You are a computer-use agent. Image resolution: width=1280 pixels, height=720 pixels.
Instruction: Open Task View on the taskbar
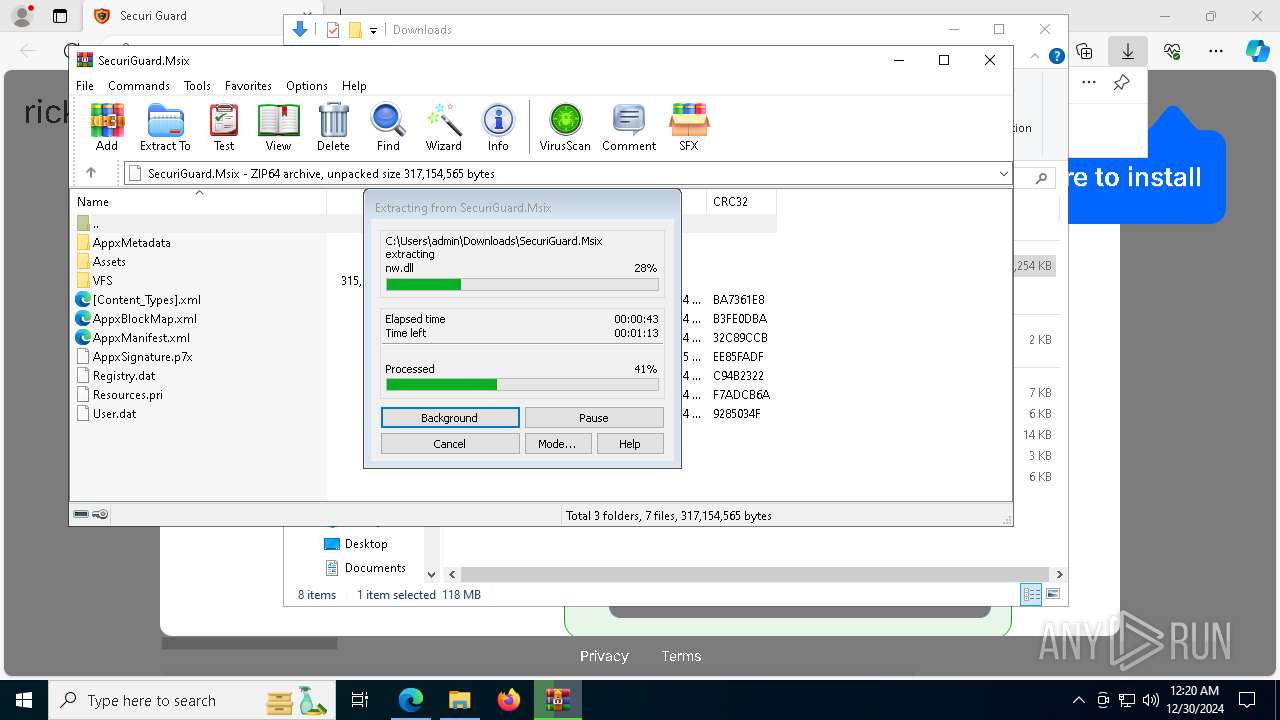click(x=360, y=700)
